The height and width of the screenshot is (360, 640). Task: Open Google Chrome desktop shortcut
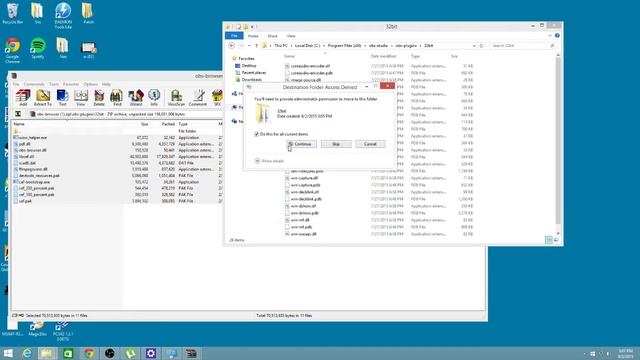[13, 51]
